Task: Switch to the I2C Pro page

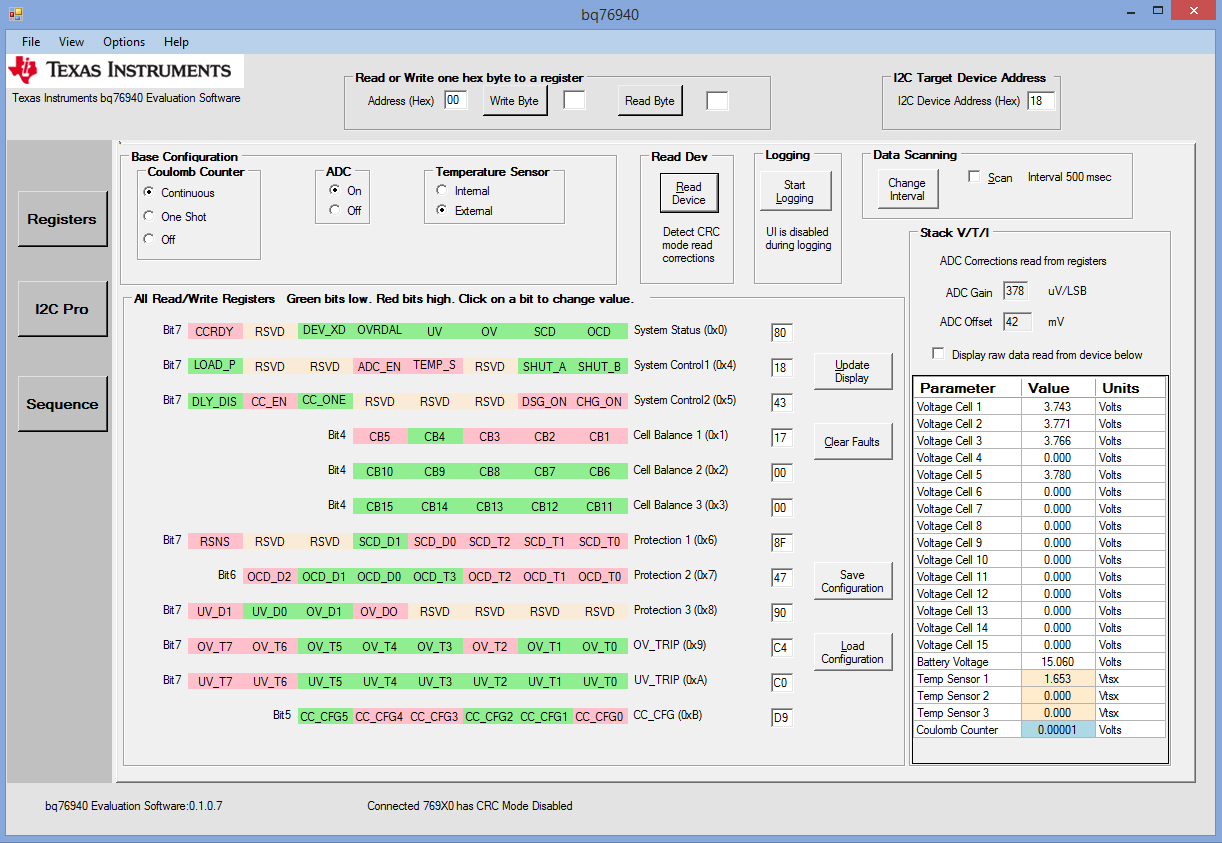Action: click(x=62, y=309)
